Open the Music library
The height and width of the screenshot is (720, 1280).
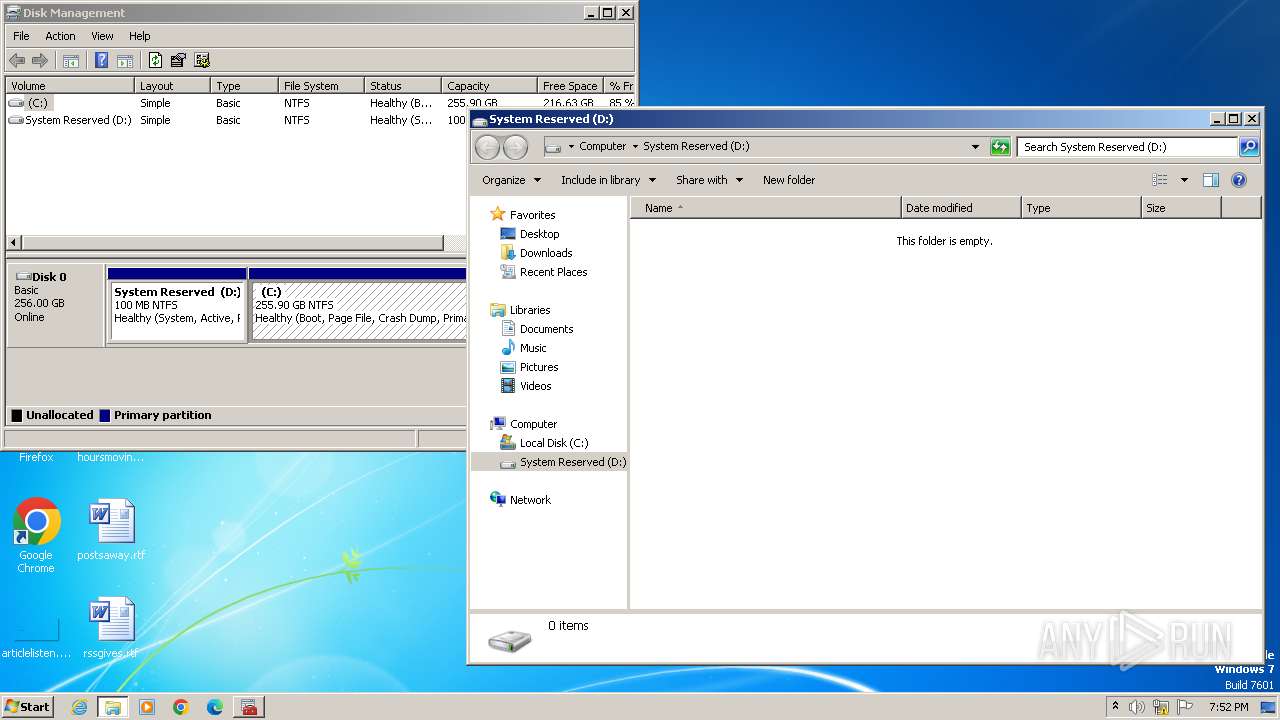tap(533, 348)
